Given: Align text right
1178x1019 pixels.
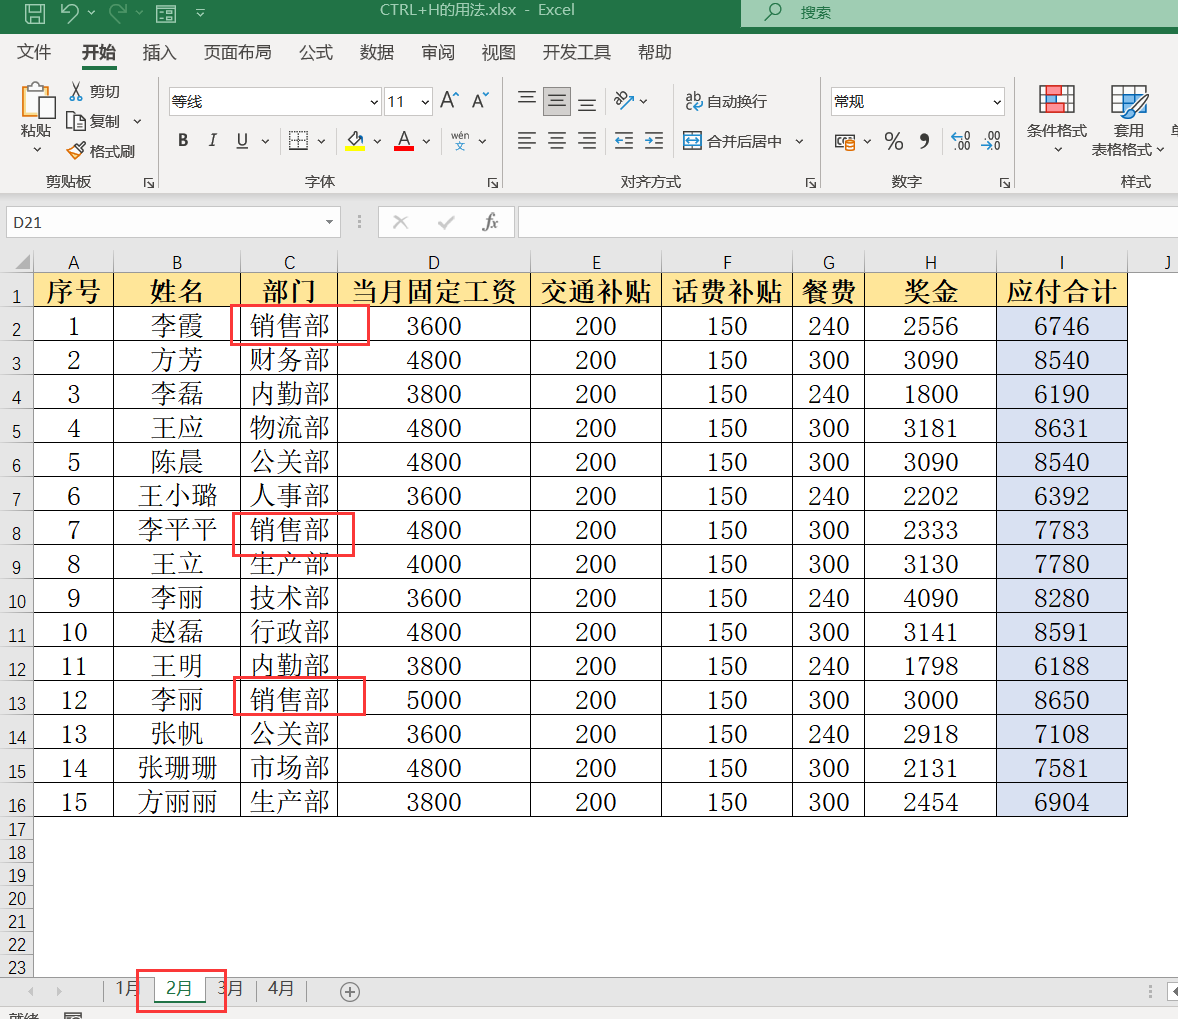Looking at the screenshot, I should 587,141.
